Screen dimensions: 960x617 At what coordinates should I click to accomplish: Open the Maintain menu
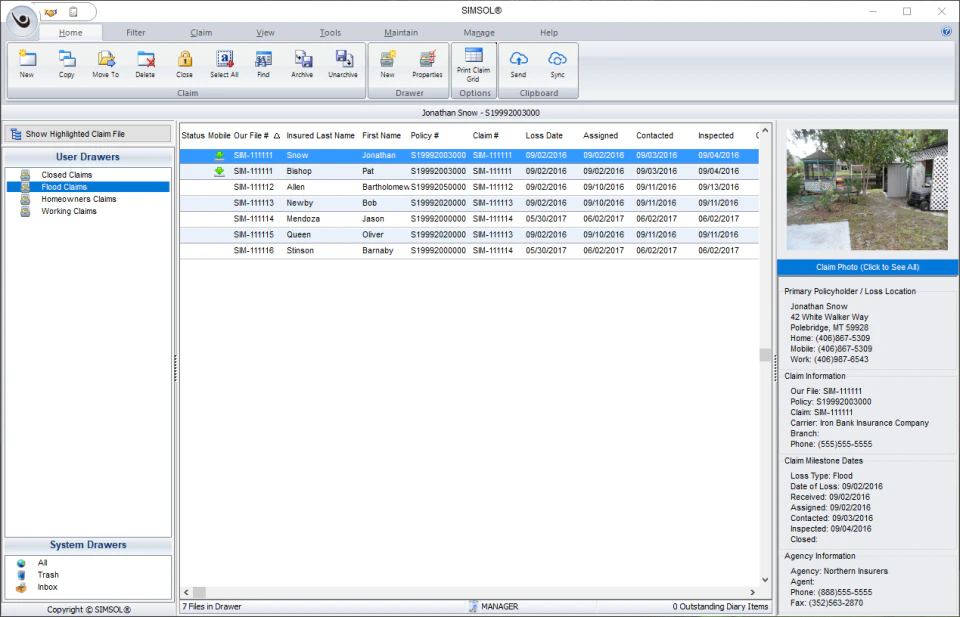pos(402,32)
